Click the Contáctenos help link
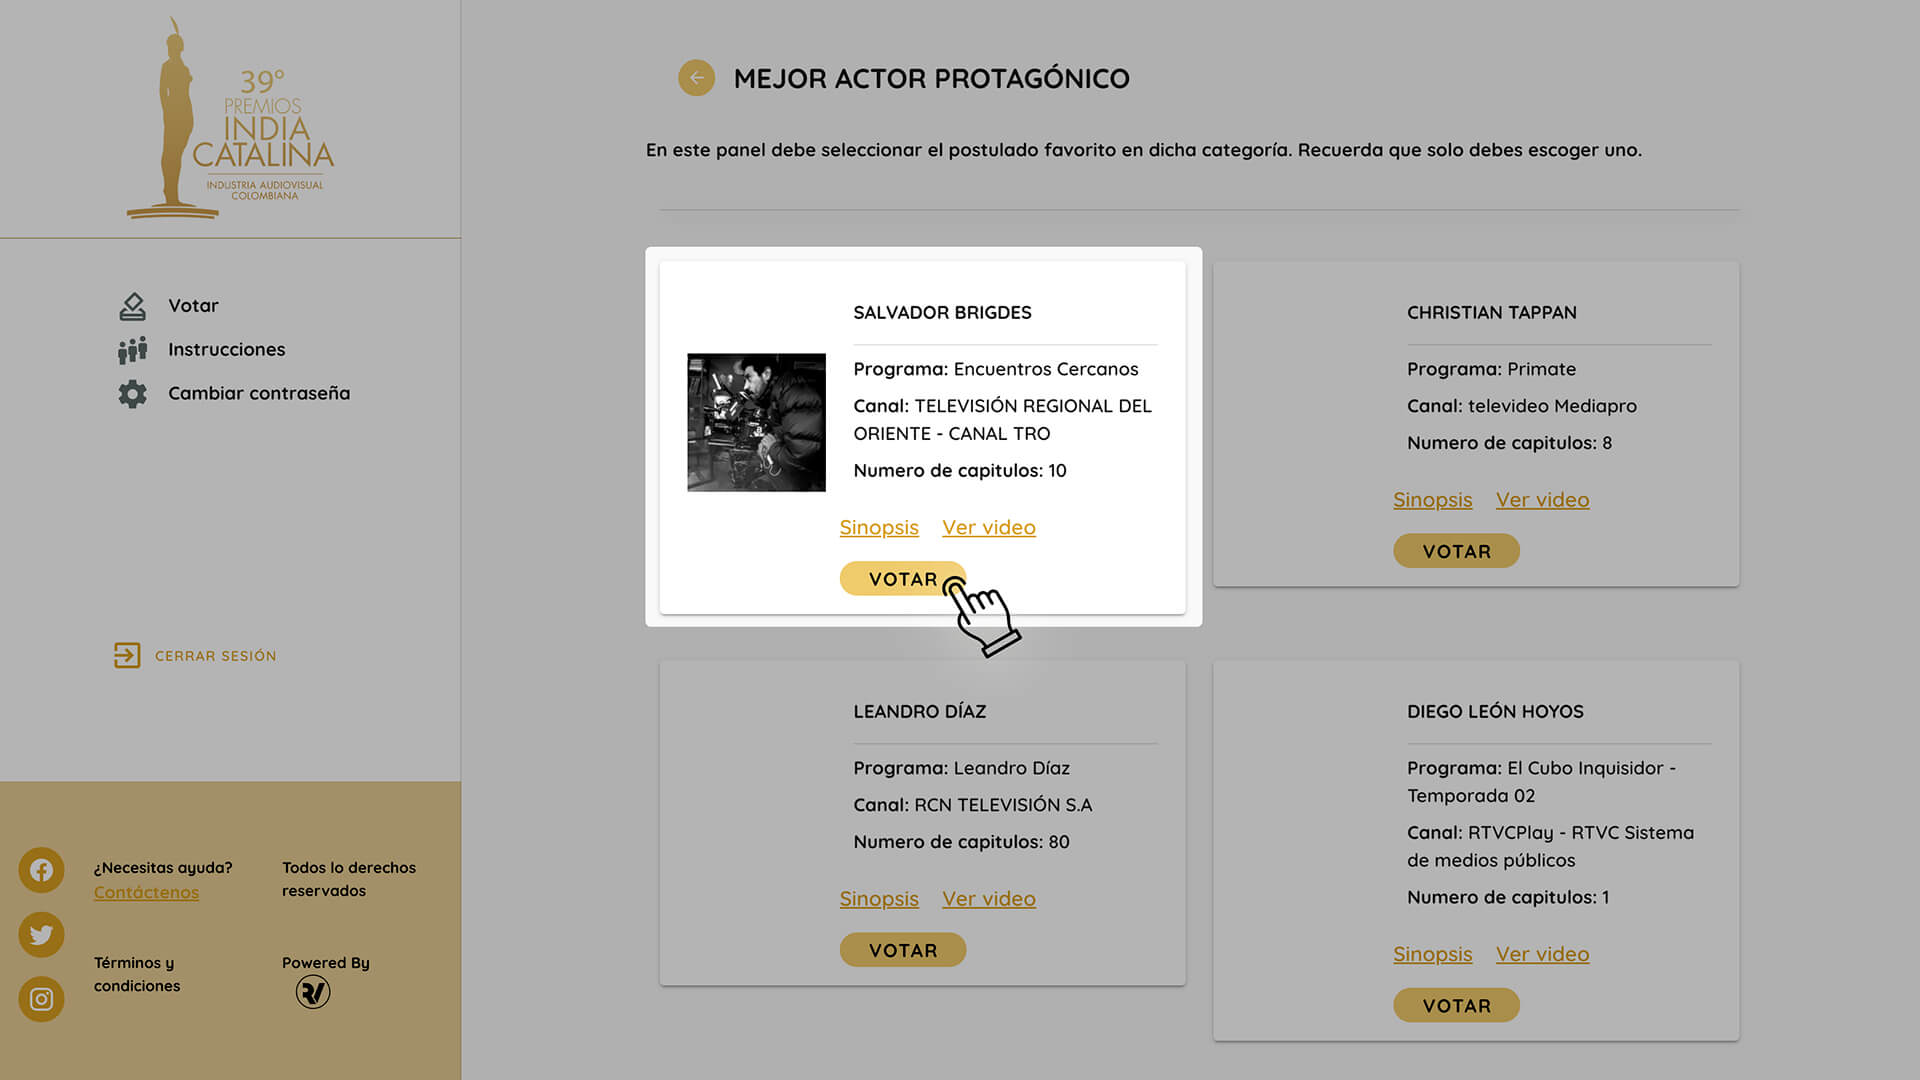Screen dimensions: 1920x1080 (146, 893)
